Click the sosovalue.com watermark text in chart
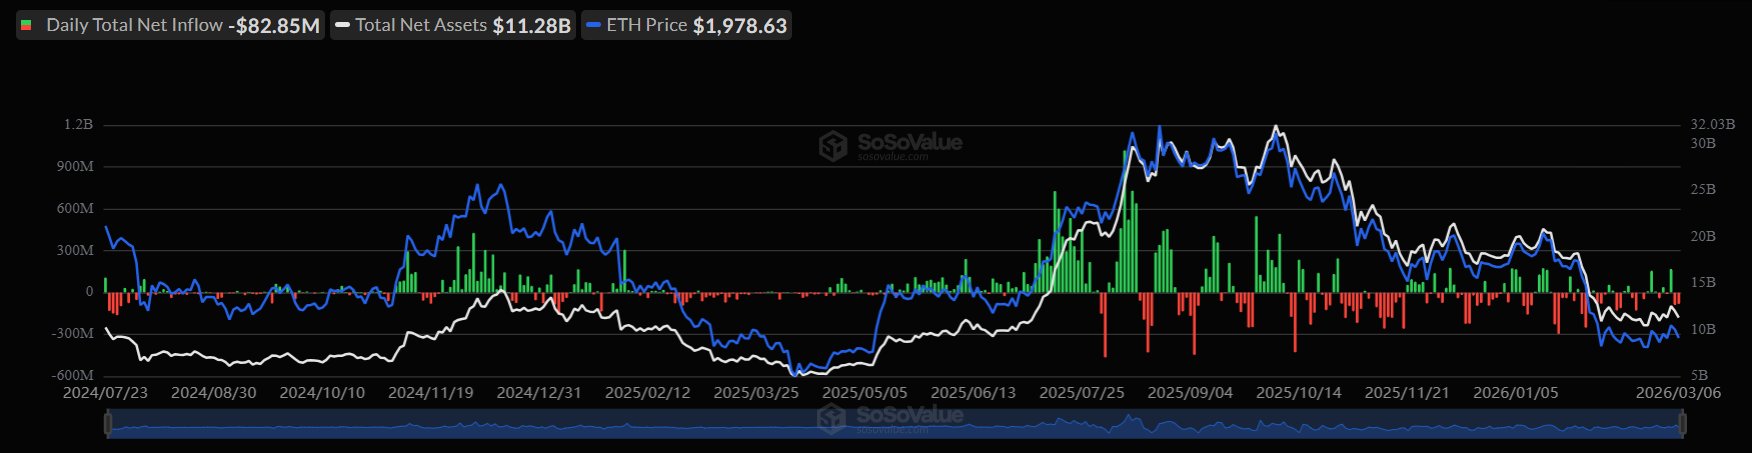The height and width of the screenshot is (453, 1752). [x=893, y=157]
